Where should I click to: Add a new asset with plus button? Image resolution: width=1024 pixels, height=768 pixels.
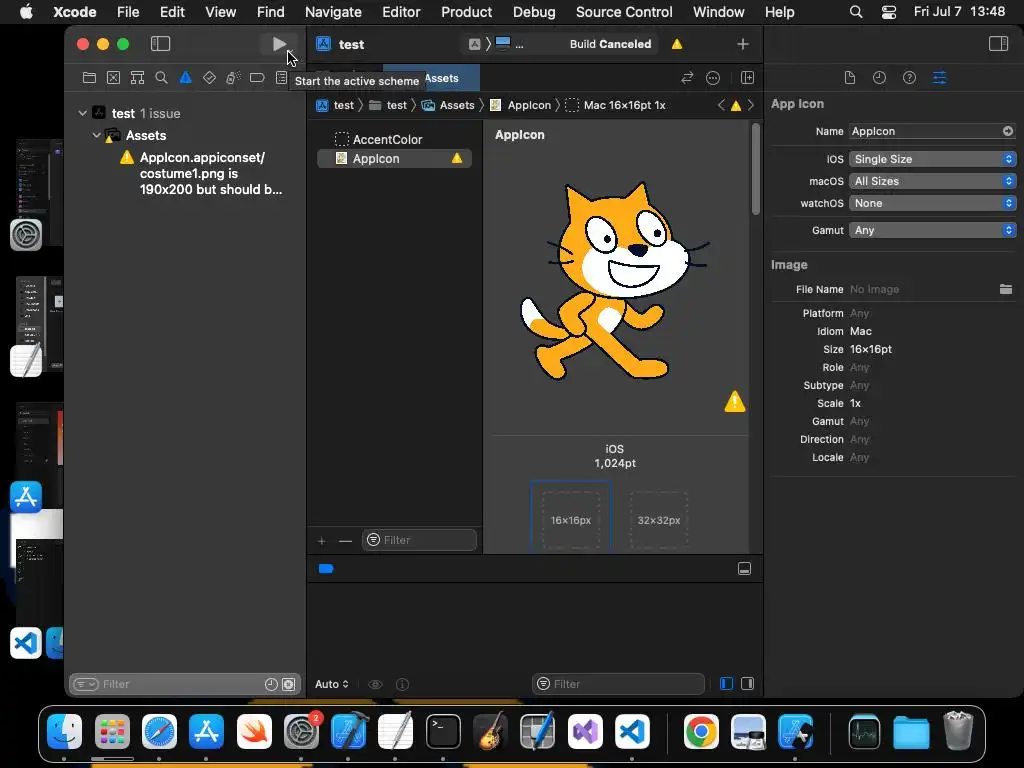321,541
